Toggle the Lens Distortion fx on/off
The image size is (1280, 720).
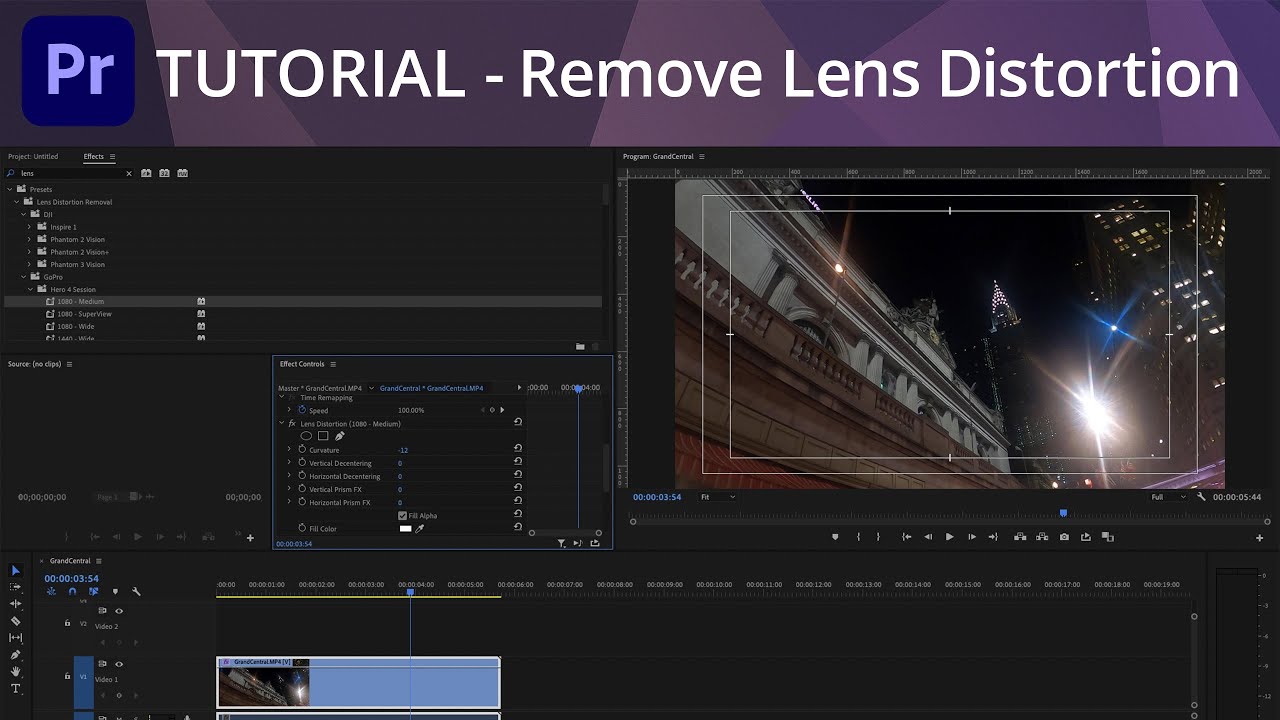point(292,424)
